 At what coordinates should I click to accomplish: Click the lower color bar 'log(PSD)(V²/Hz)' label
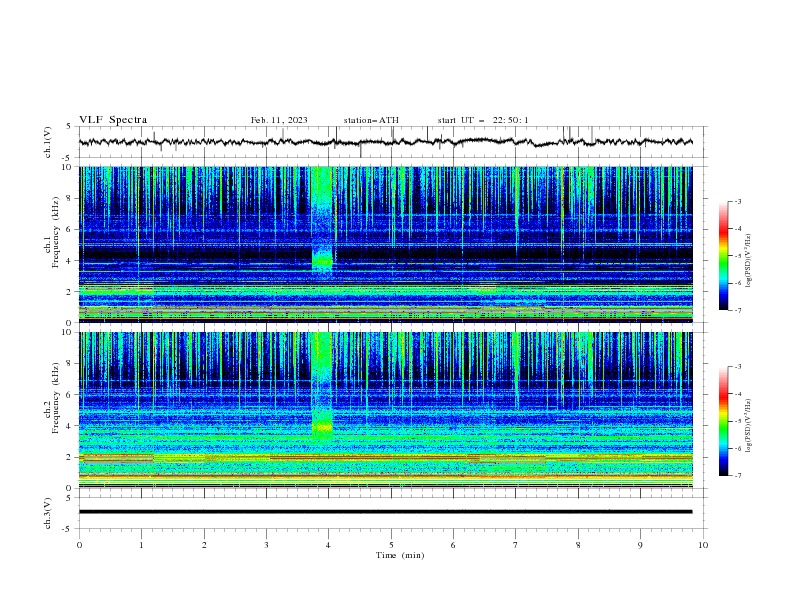pos(748,426)
